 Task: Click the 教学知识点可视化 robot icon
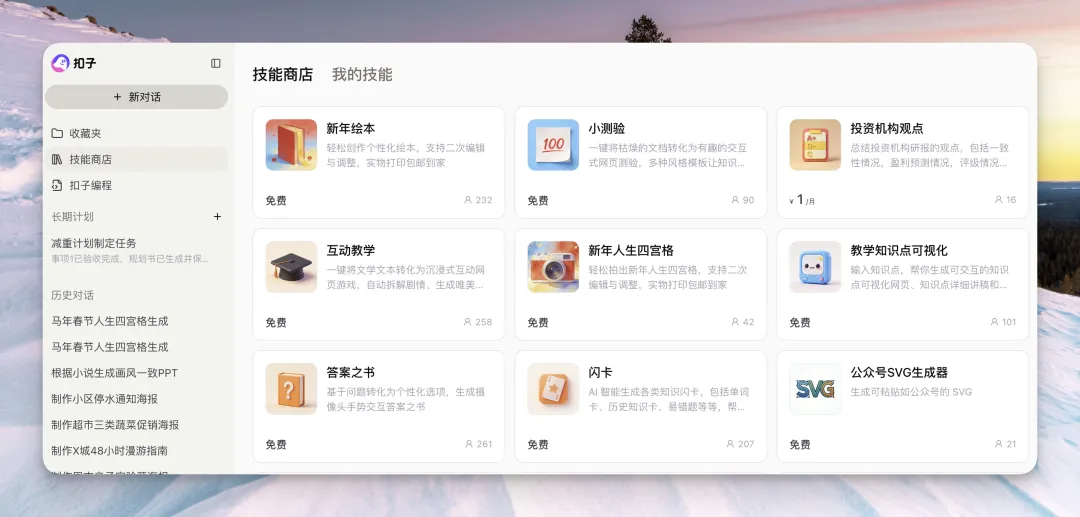pyautogui.click(x=815, y=266)
